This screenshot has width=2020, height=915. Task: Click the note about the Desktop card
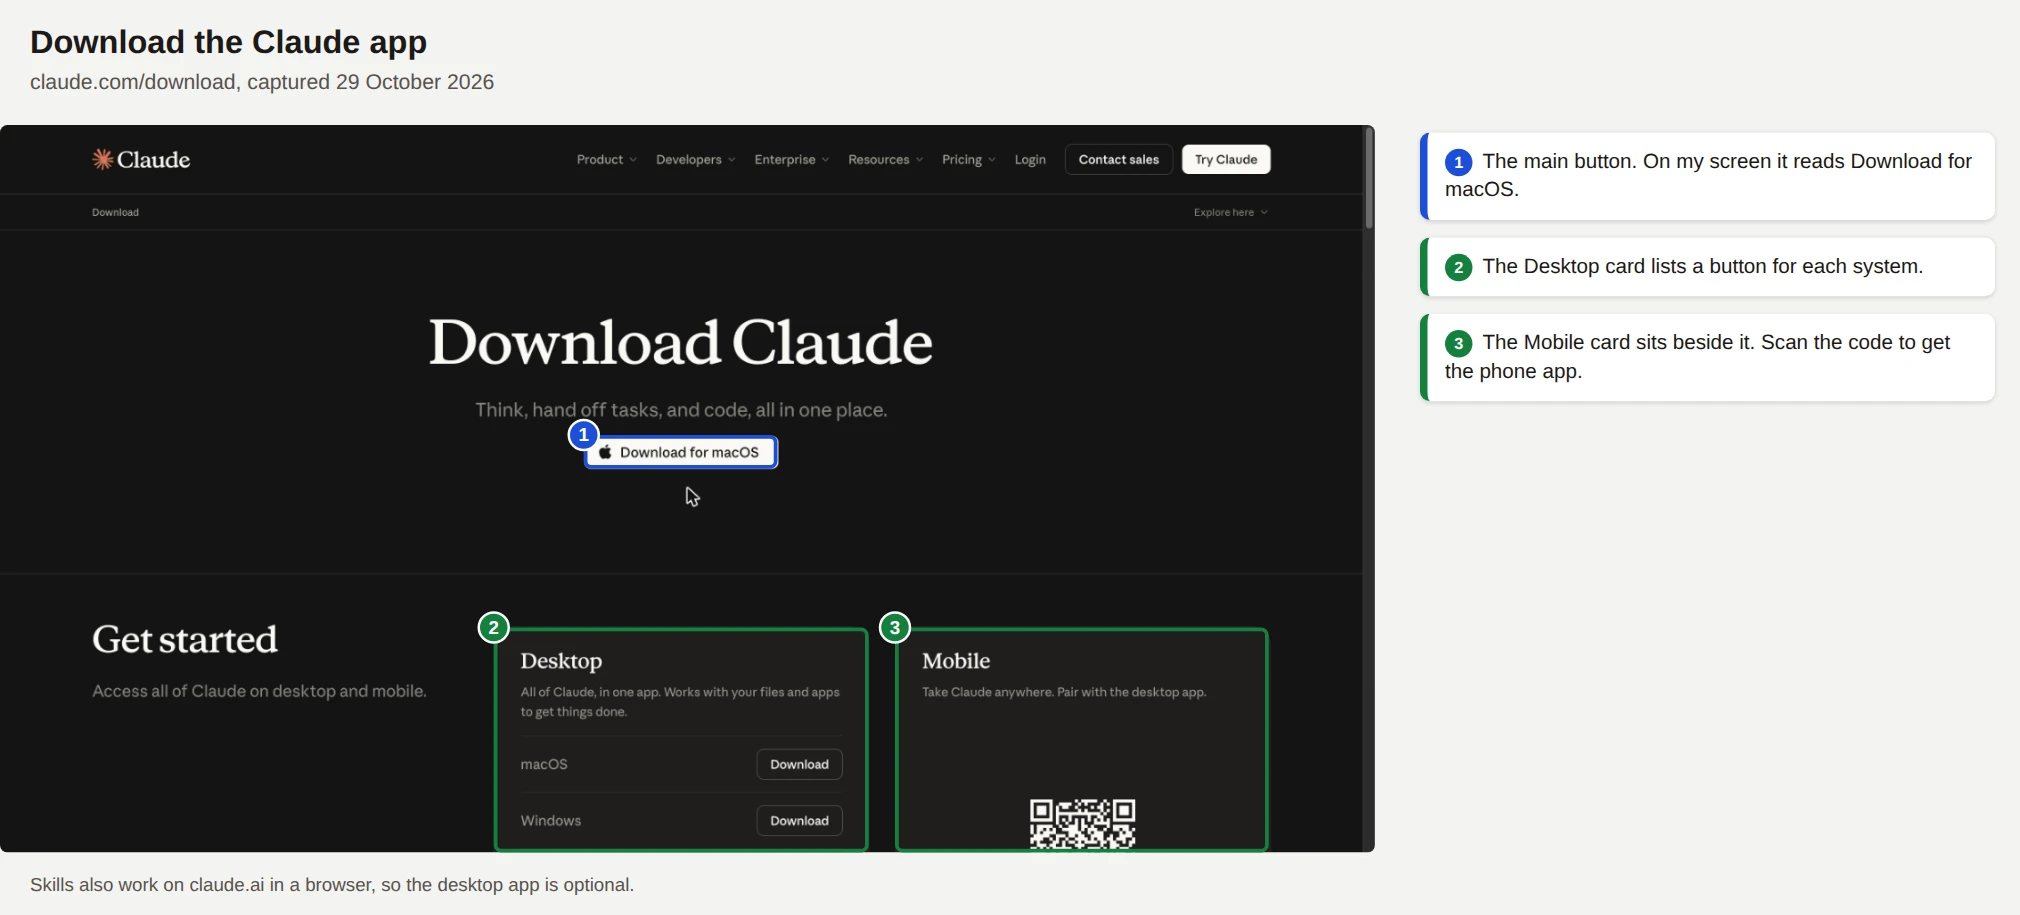1707,267
